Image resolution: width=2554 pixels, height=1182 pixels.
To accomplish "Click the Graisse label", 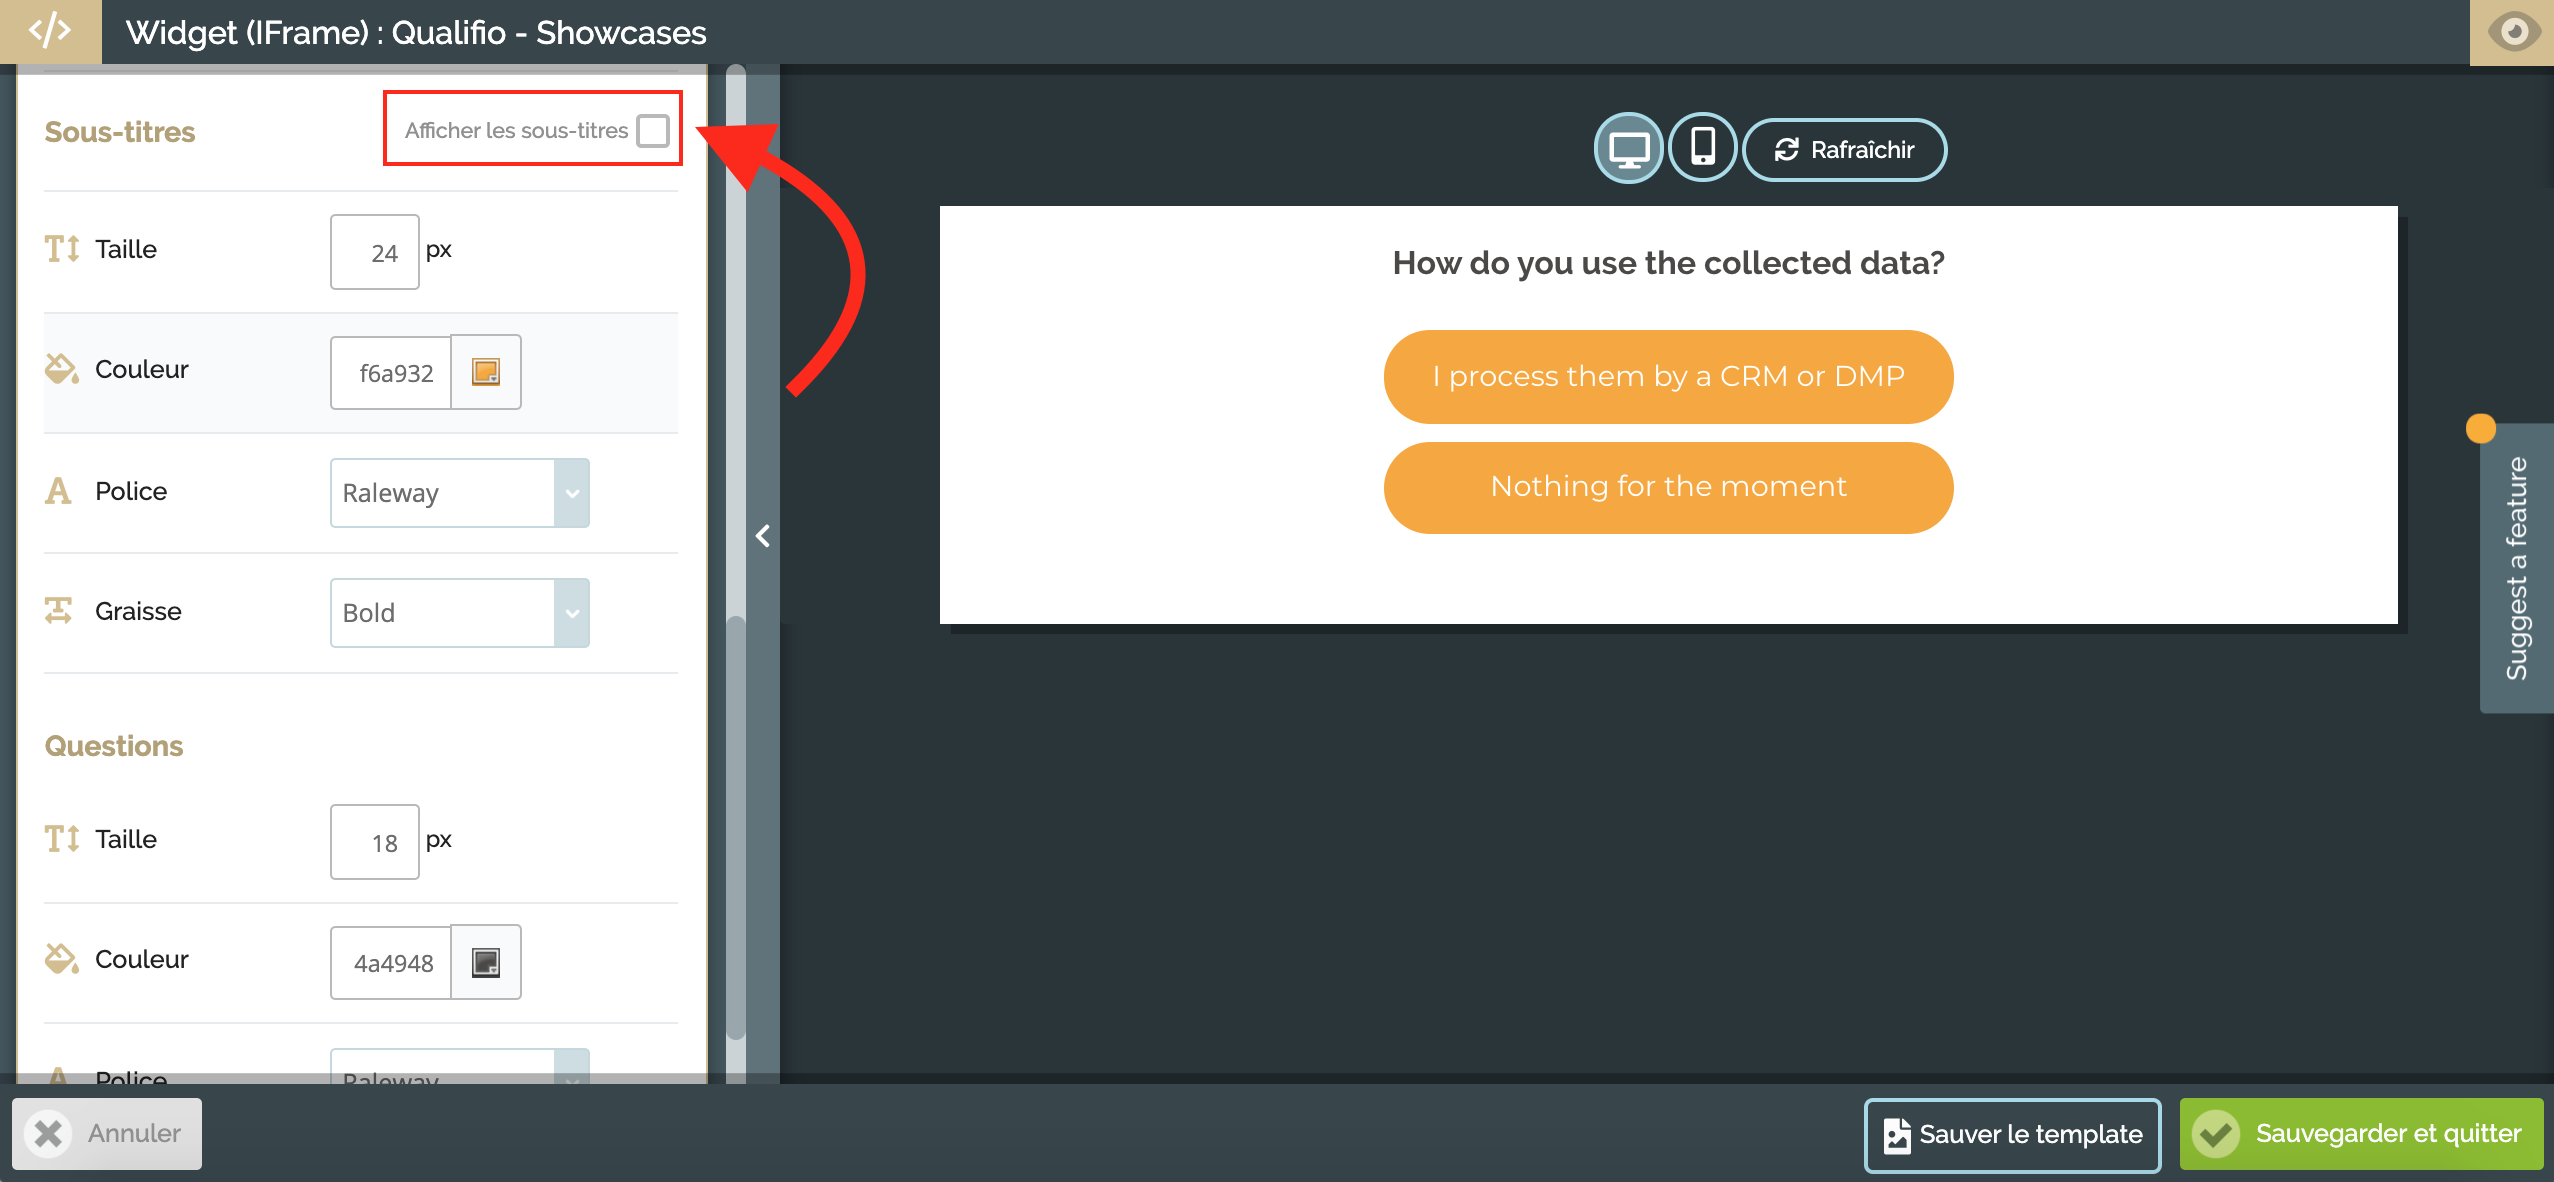I will click(x=138, y=611).
